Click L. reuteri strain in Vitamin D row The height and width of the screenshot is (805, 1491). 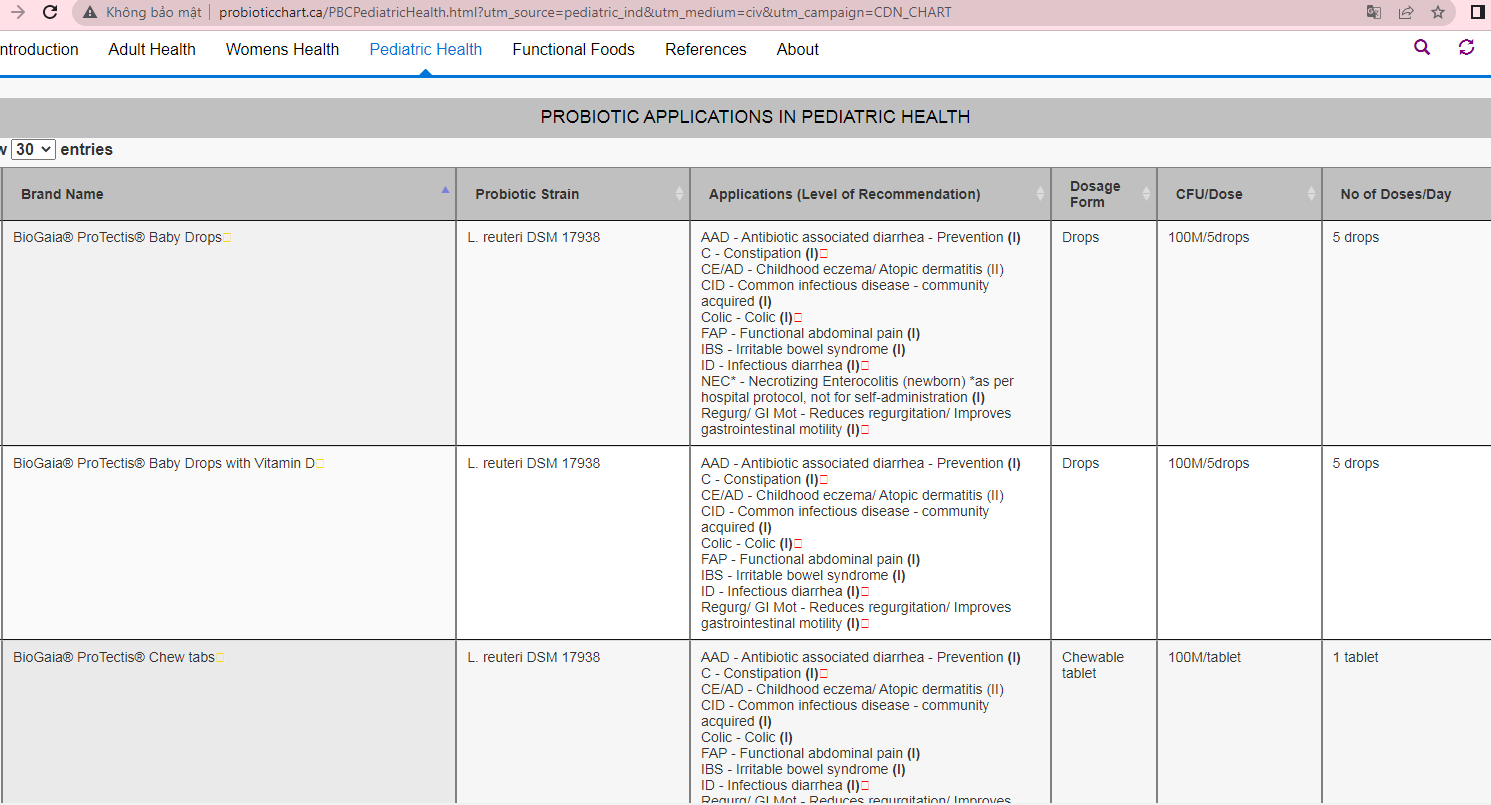point(534,463)
